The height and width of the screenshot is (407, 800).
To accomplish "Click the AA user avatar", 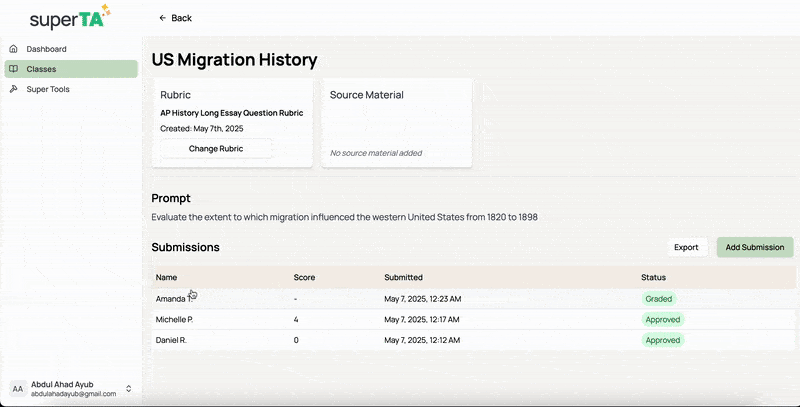I will [18, 388].
